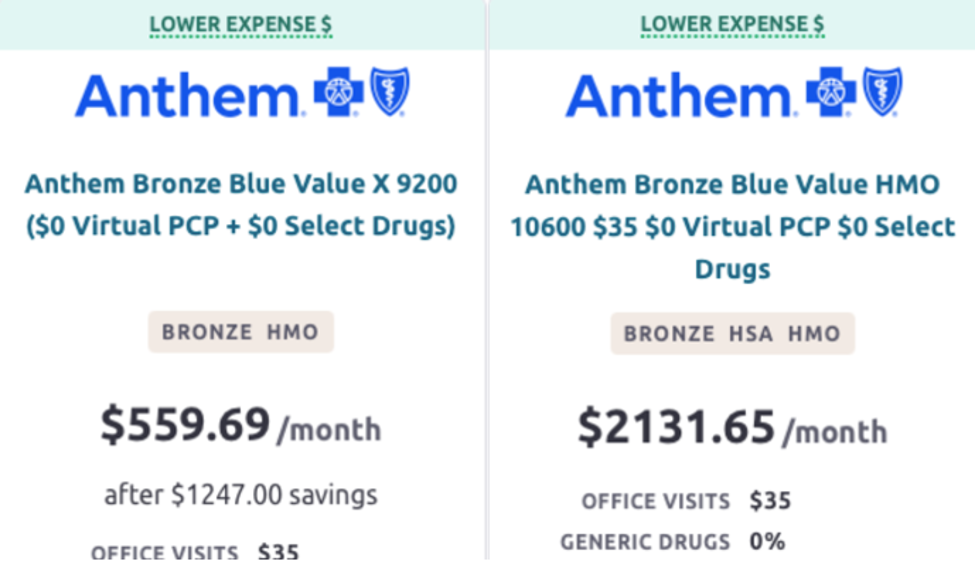Click OFFICE VISITS row on the left card

pyautogui.click(x=194, y=552)
